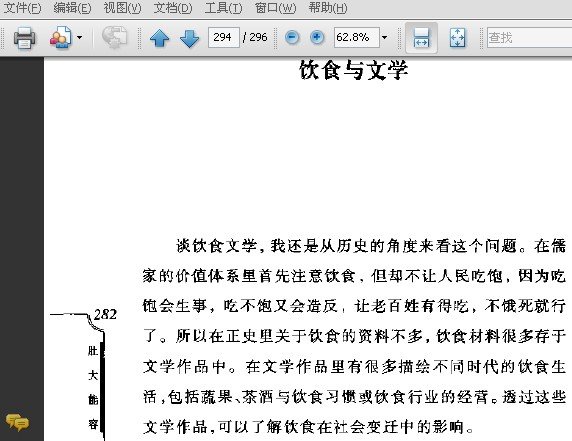Click the collaborate people icon
The width and height of the screenshot is (572, 441).
[61, 37]
